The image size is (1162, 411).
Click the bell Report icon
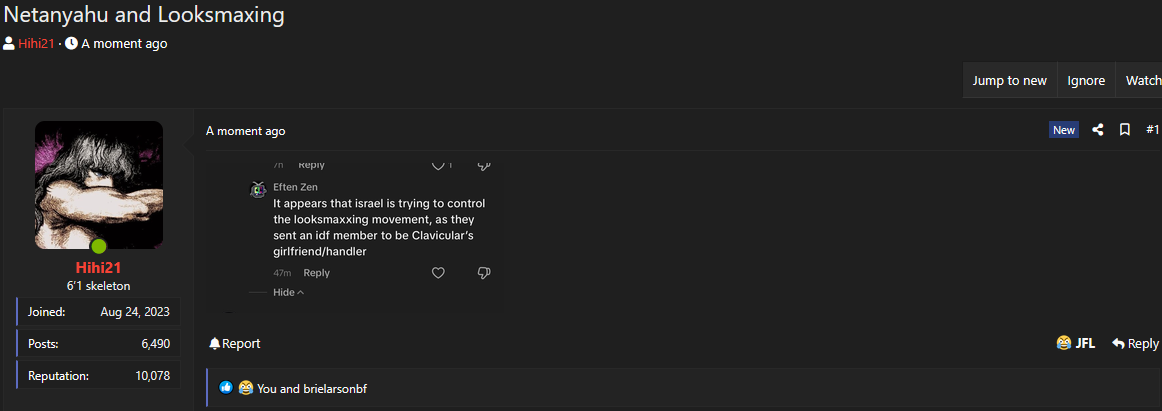click(215, 344)
